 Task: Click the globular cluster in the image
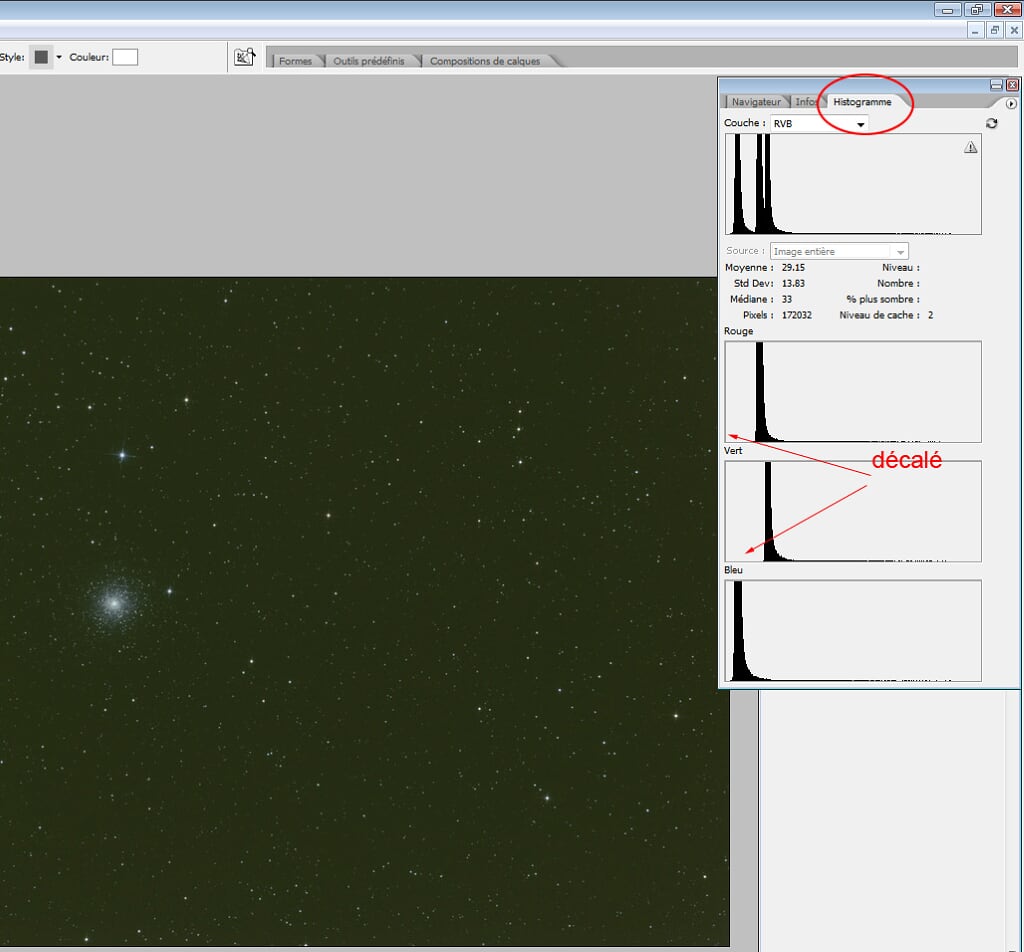pyautogui.click(x=114, y=603)
